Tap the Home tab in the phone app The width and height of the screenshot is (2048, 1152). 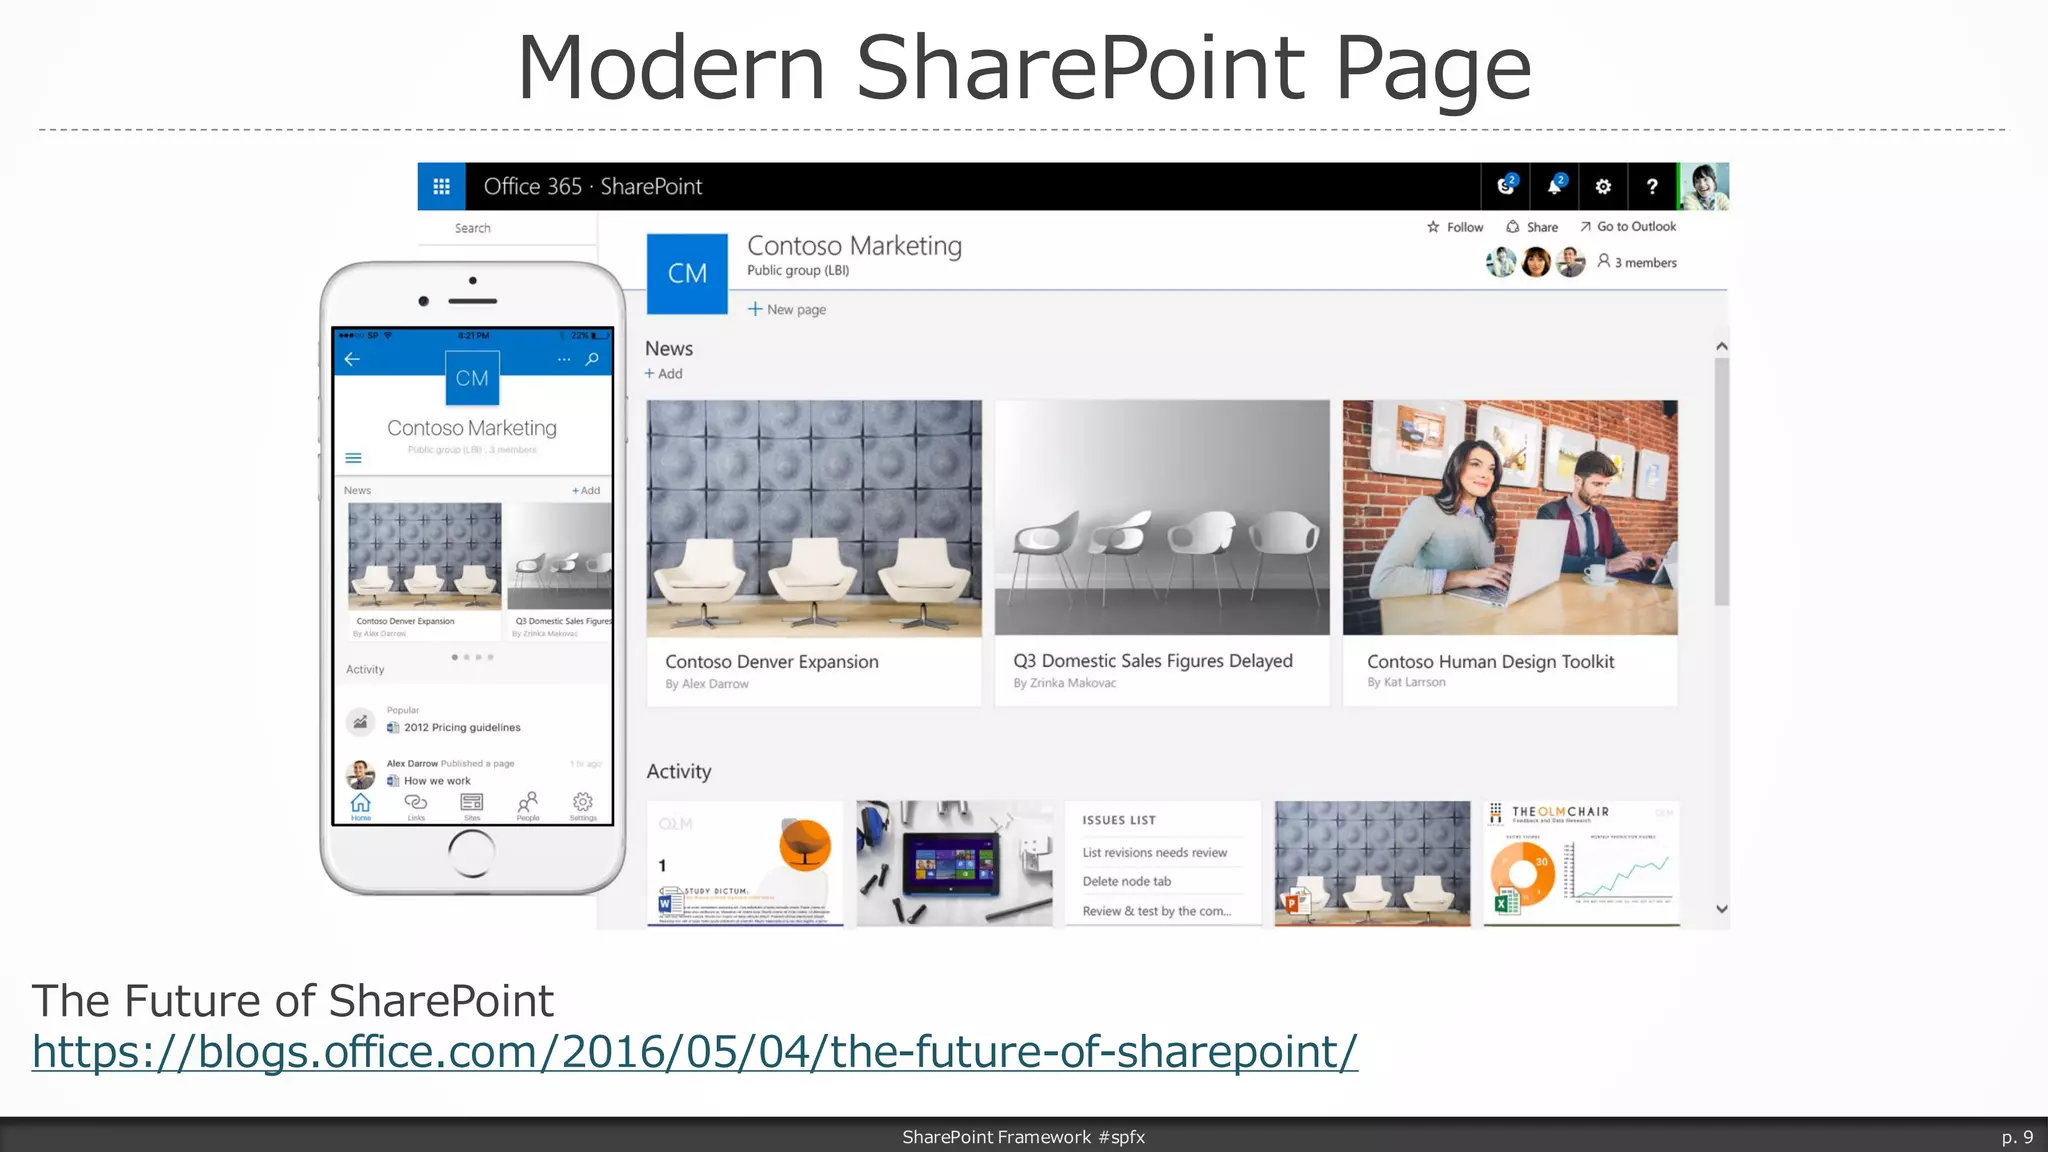(361, 806)
